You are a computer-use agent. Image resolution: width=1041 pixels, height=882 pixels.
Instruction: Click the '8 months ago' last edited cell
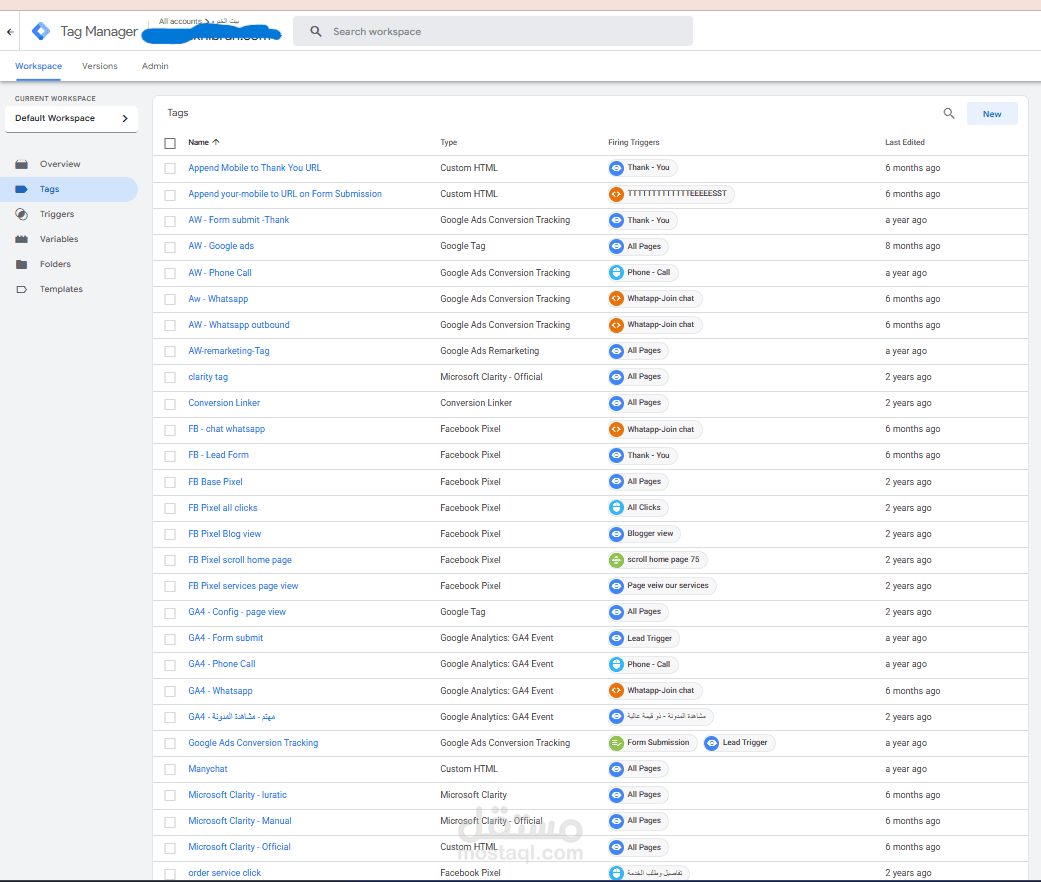pos(912,246)
